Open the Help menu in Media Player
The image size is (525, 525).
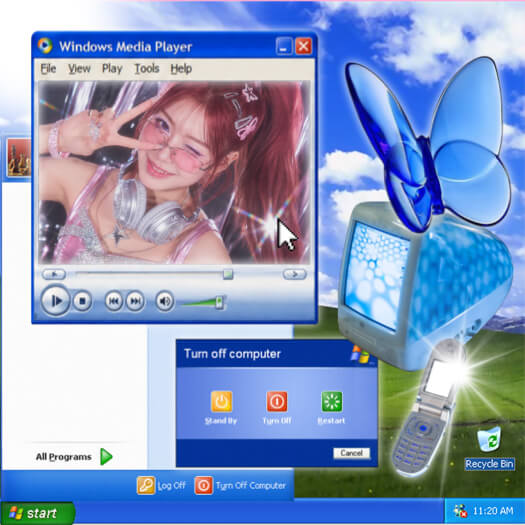(x=181, y=69)
